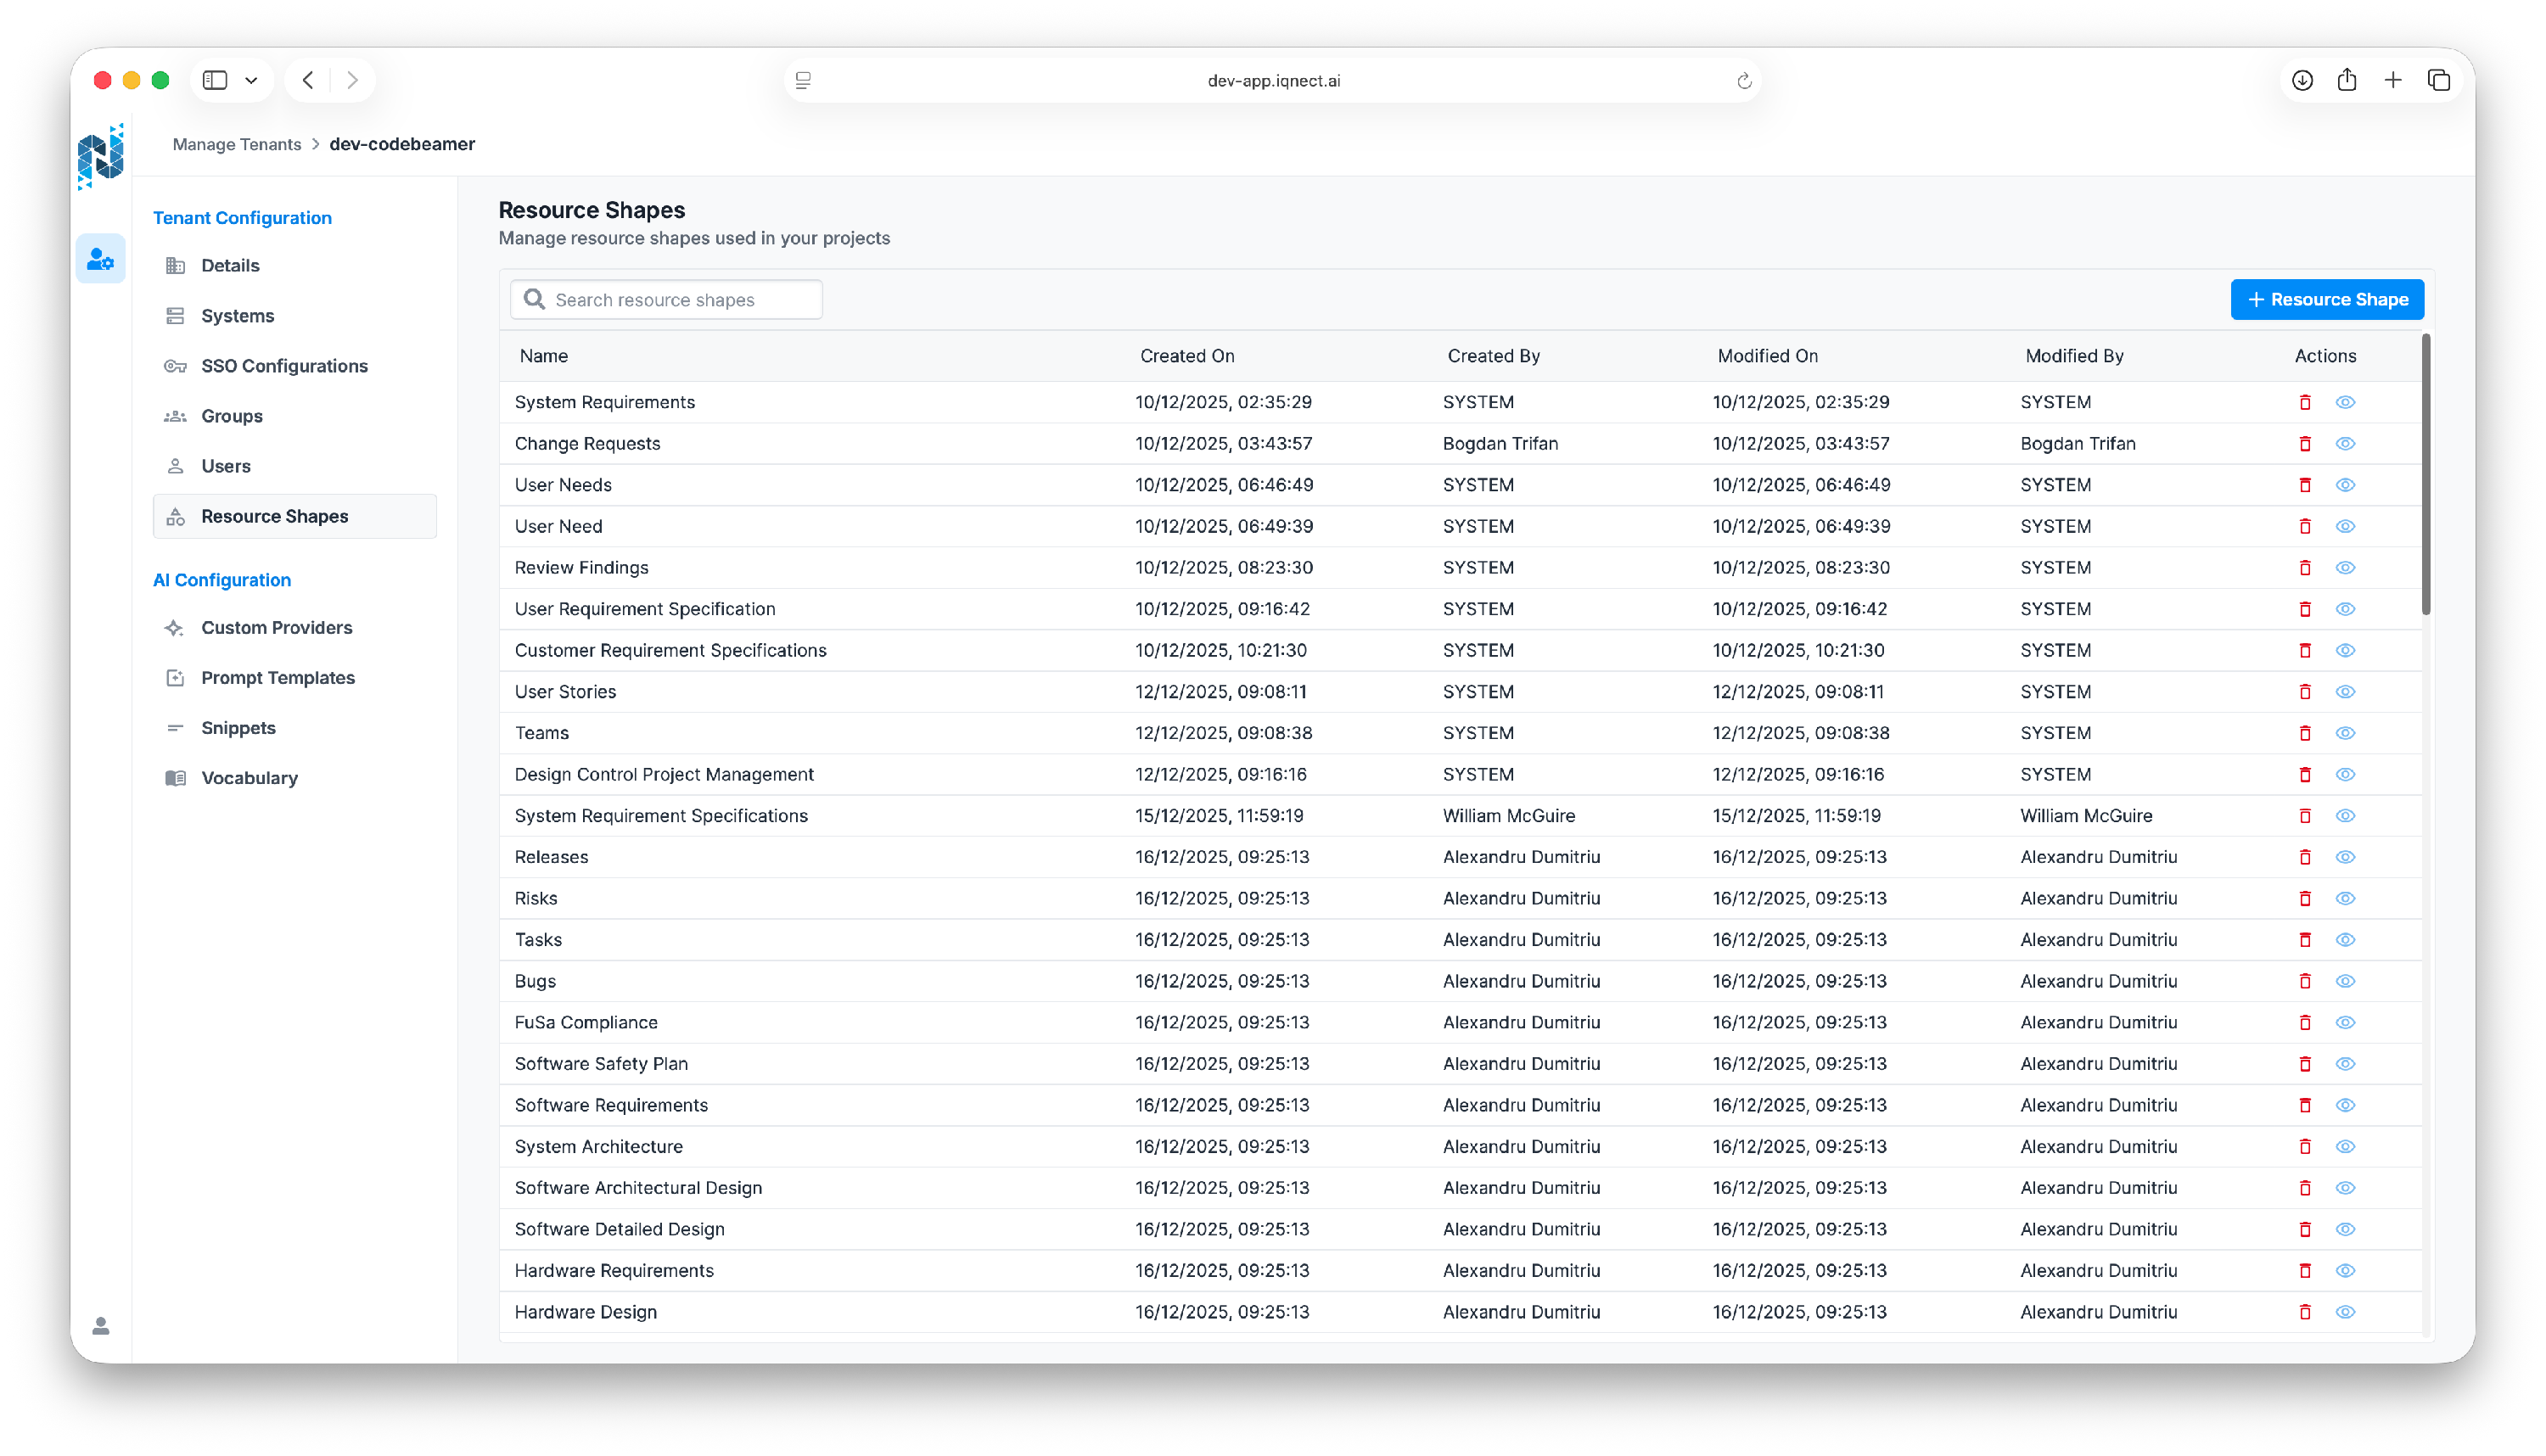
Task: Click trash icon for Teams row
Action: pos(2305,733)
